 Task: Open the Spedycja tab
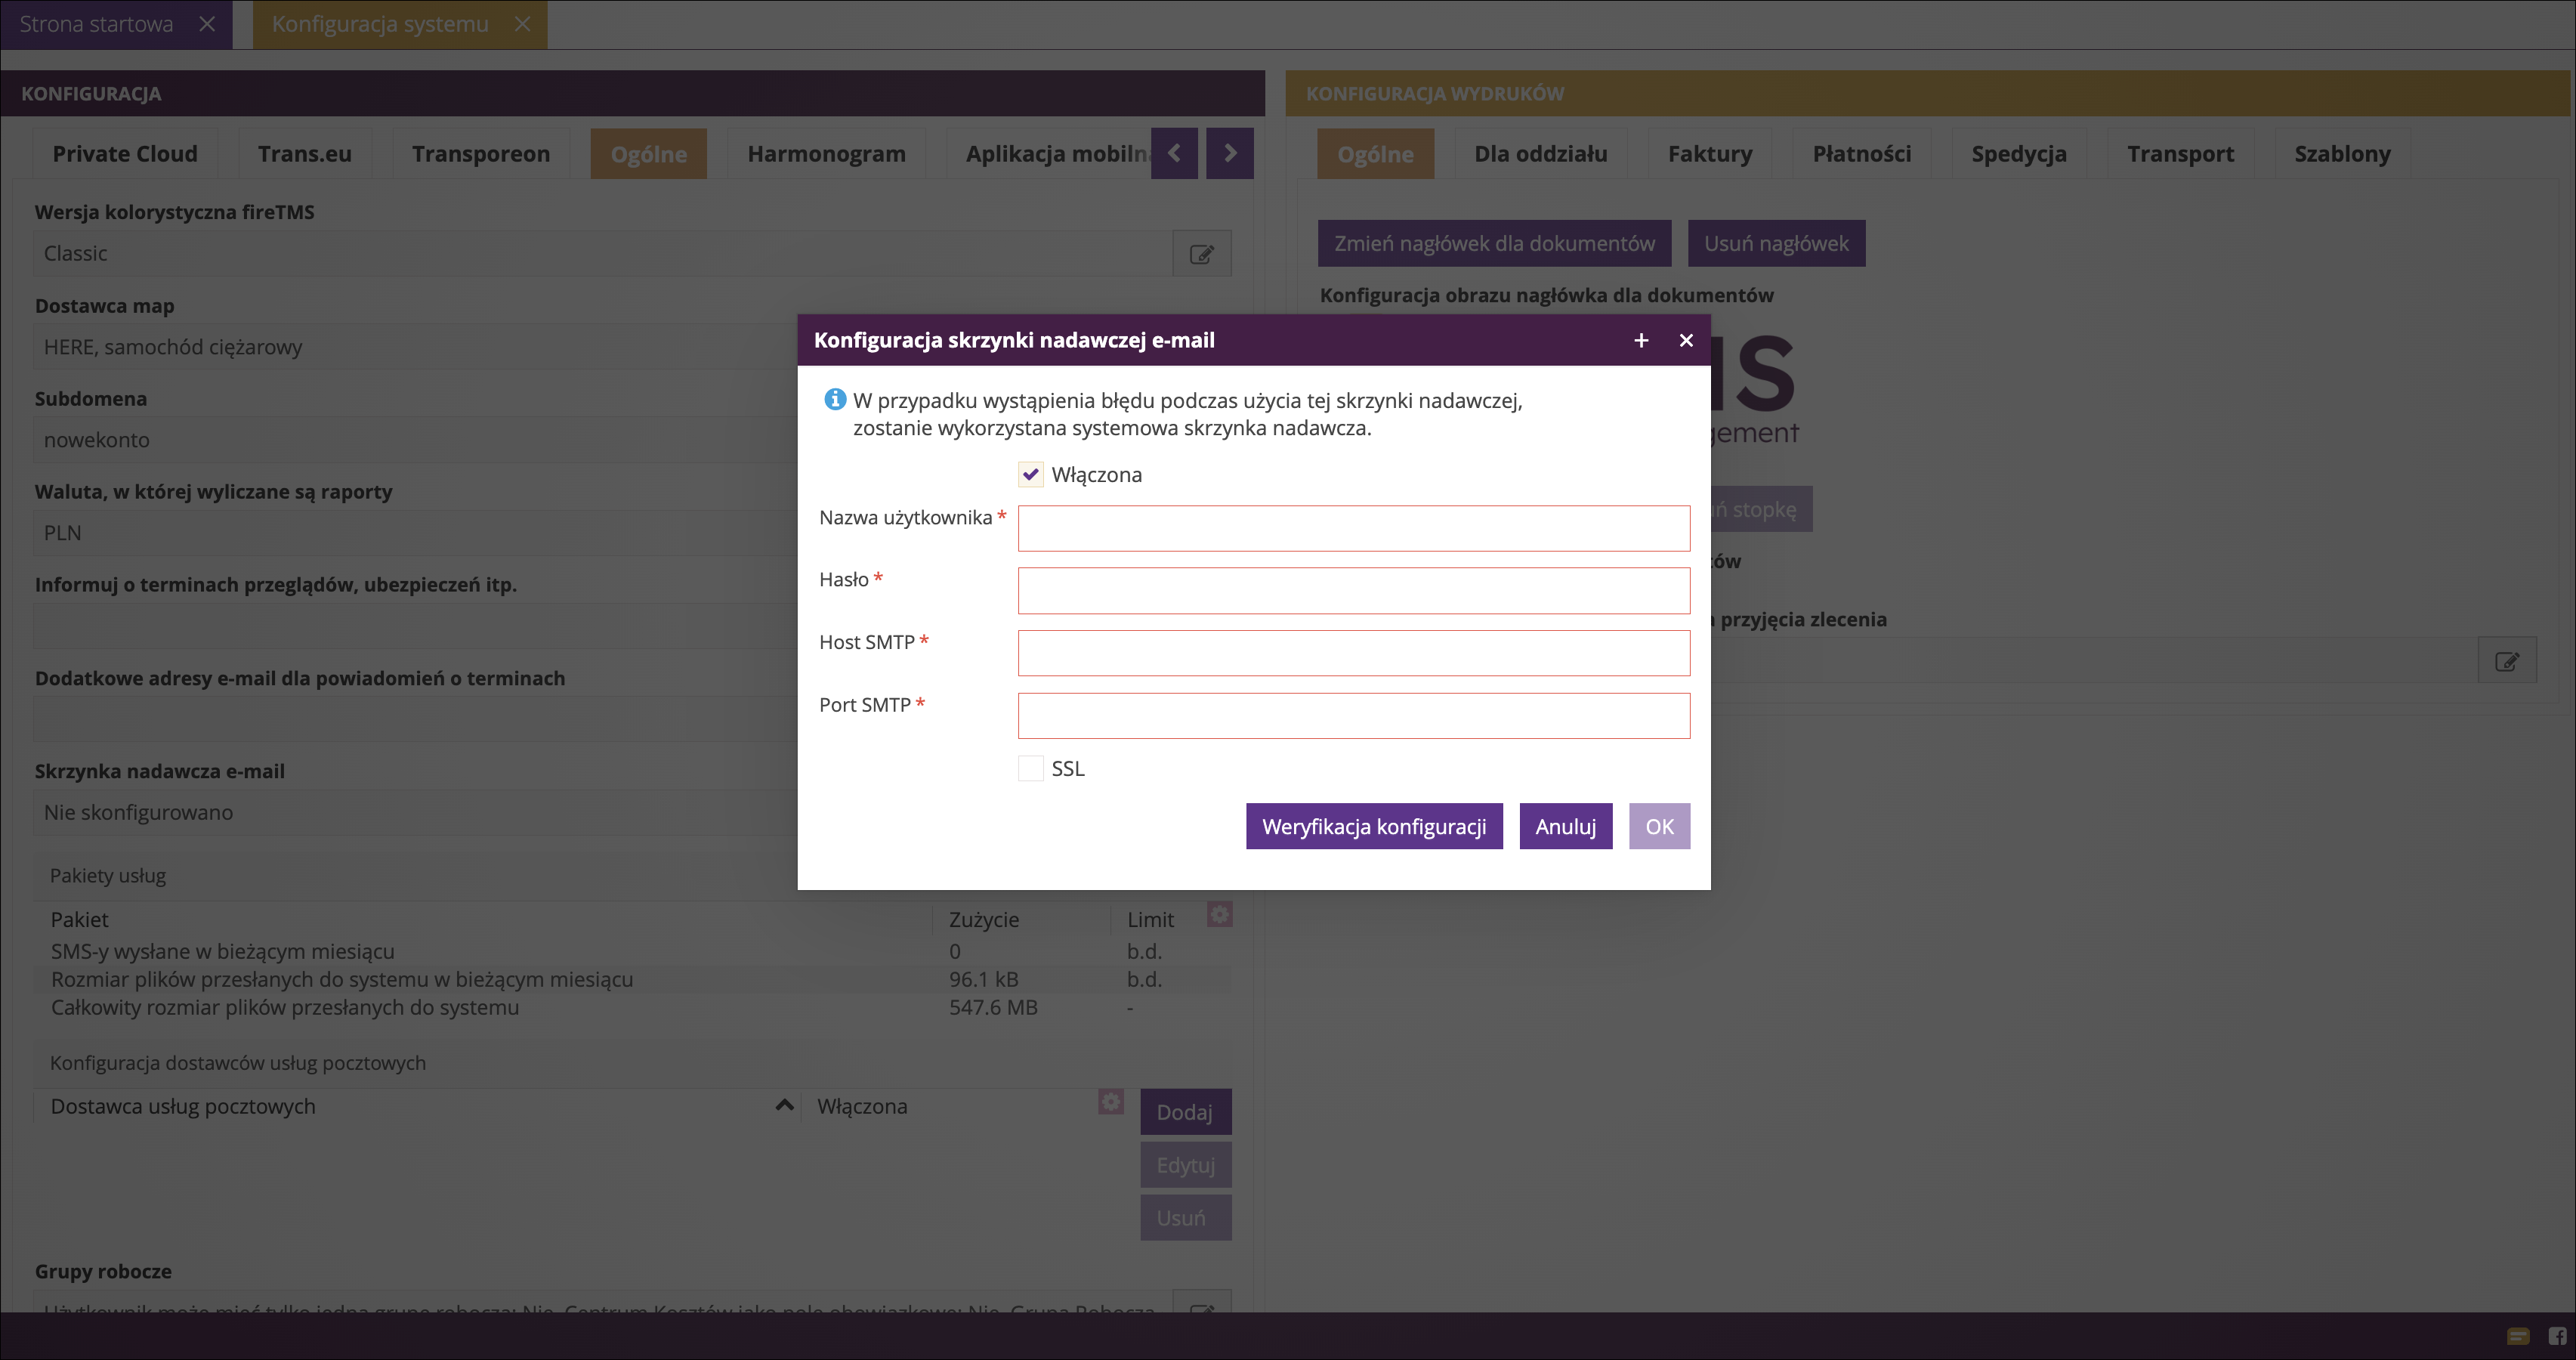[2019, 154]
